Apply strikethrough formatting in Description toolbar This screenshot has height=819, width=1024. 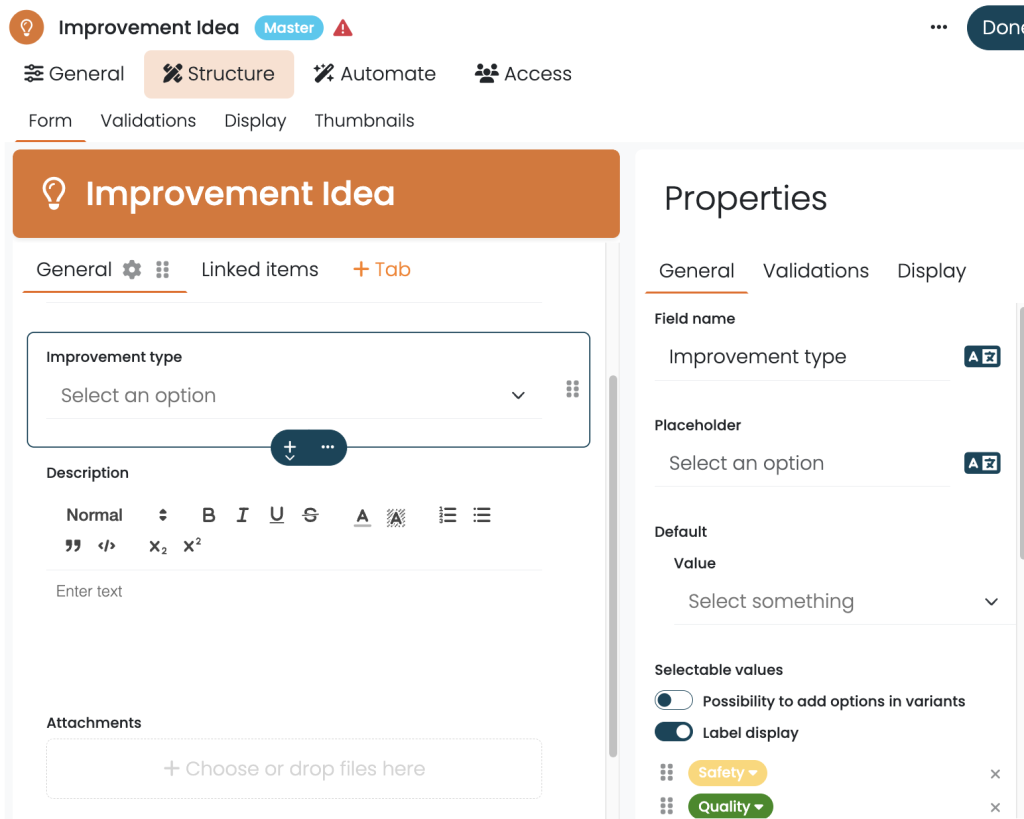point(310,515)
